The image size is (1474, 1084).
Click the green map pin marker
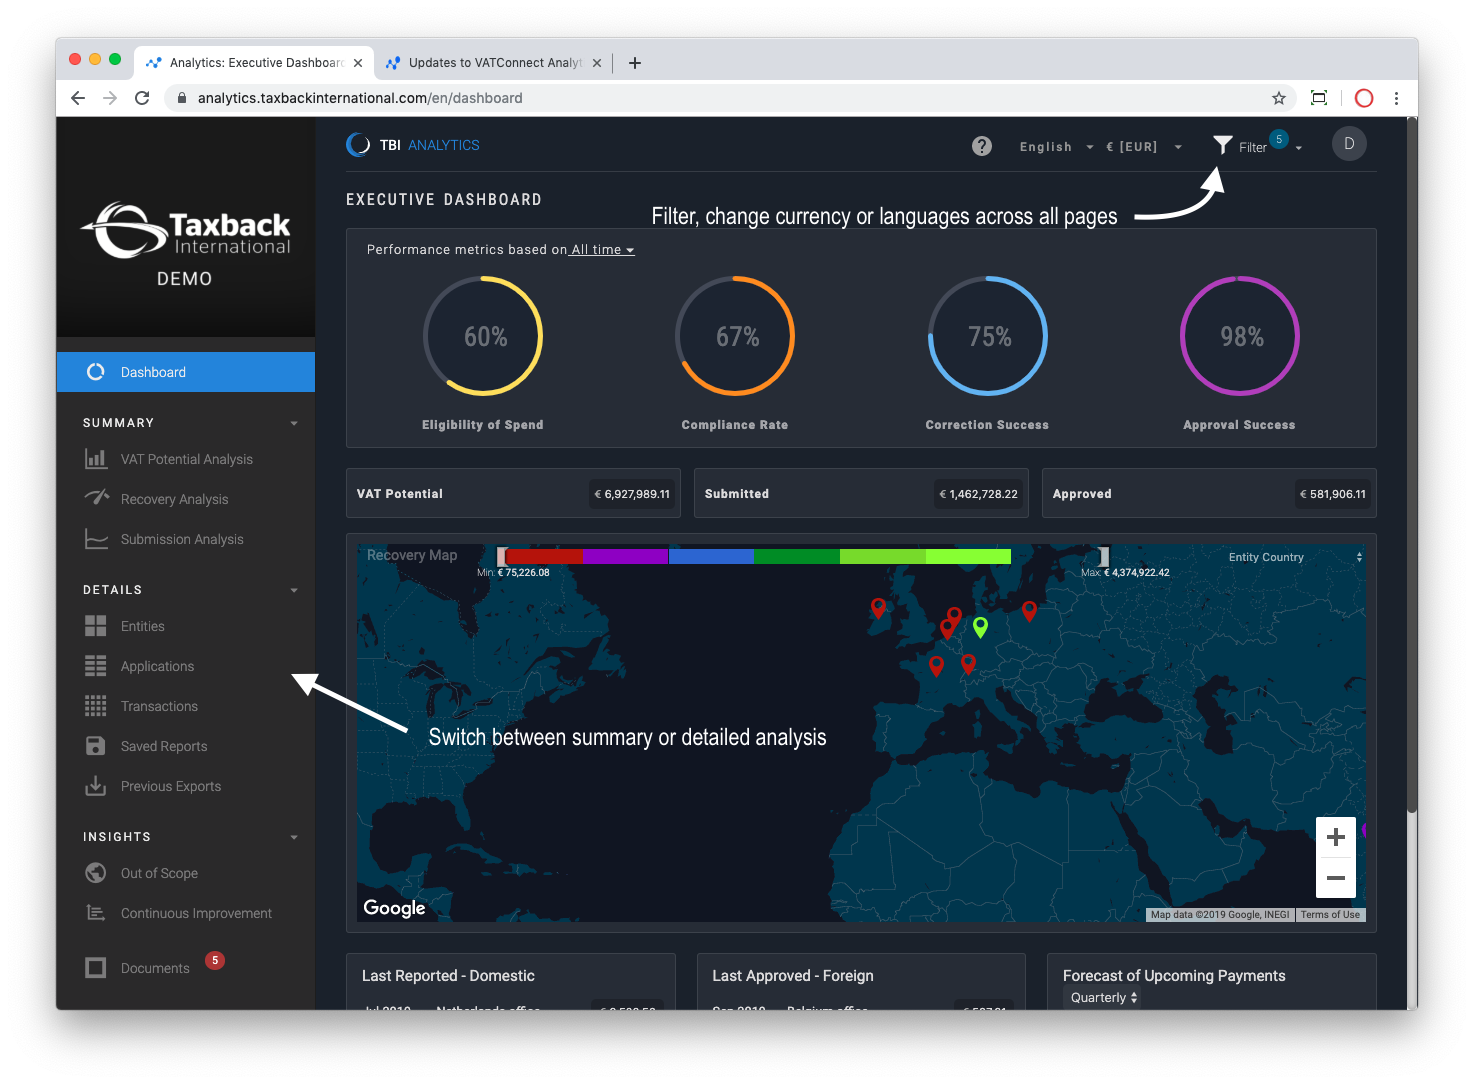tap(981, 627)
